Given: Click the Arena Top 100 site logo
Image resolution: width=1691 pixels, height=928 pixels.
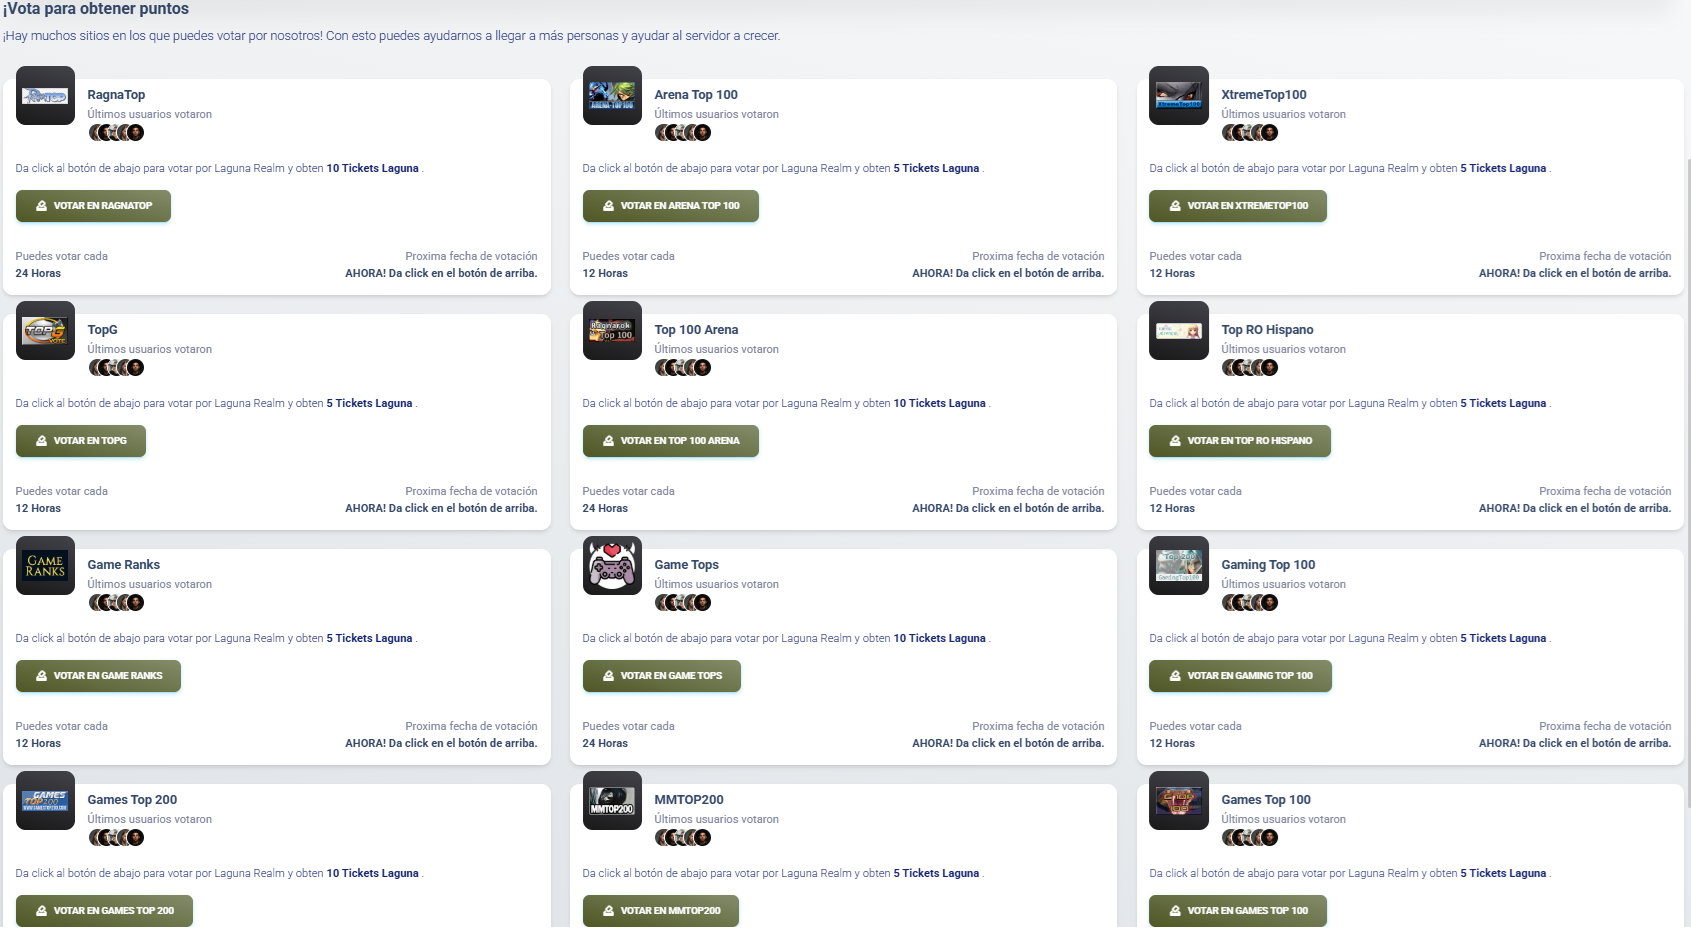Looking at the screenshot, I should point(612,96).
